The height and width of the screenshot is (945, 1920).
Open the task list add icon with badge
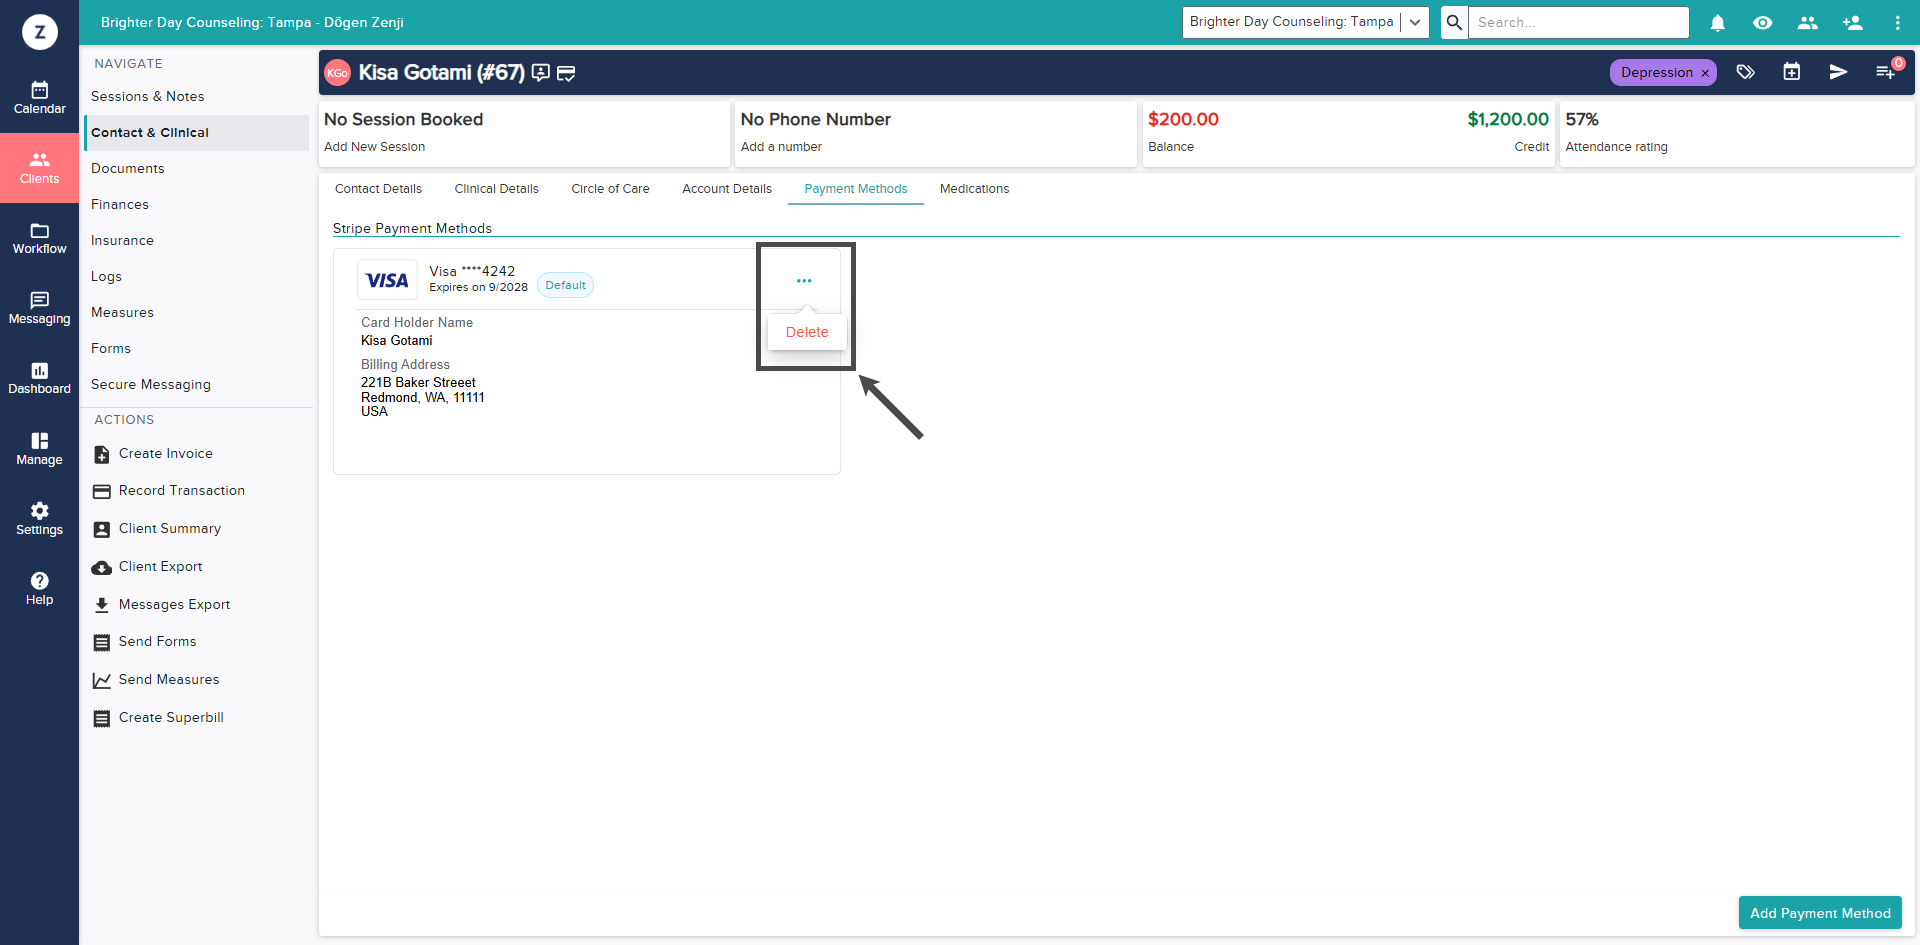pyautogui.click(x=1885, y=72)
